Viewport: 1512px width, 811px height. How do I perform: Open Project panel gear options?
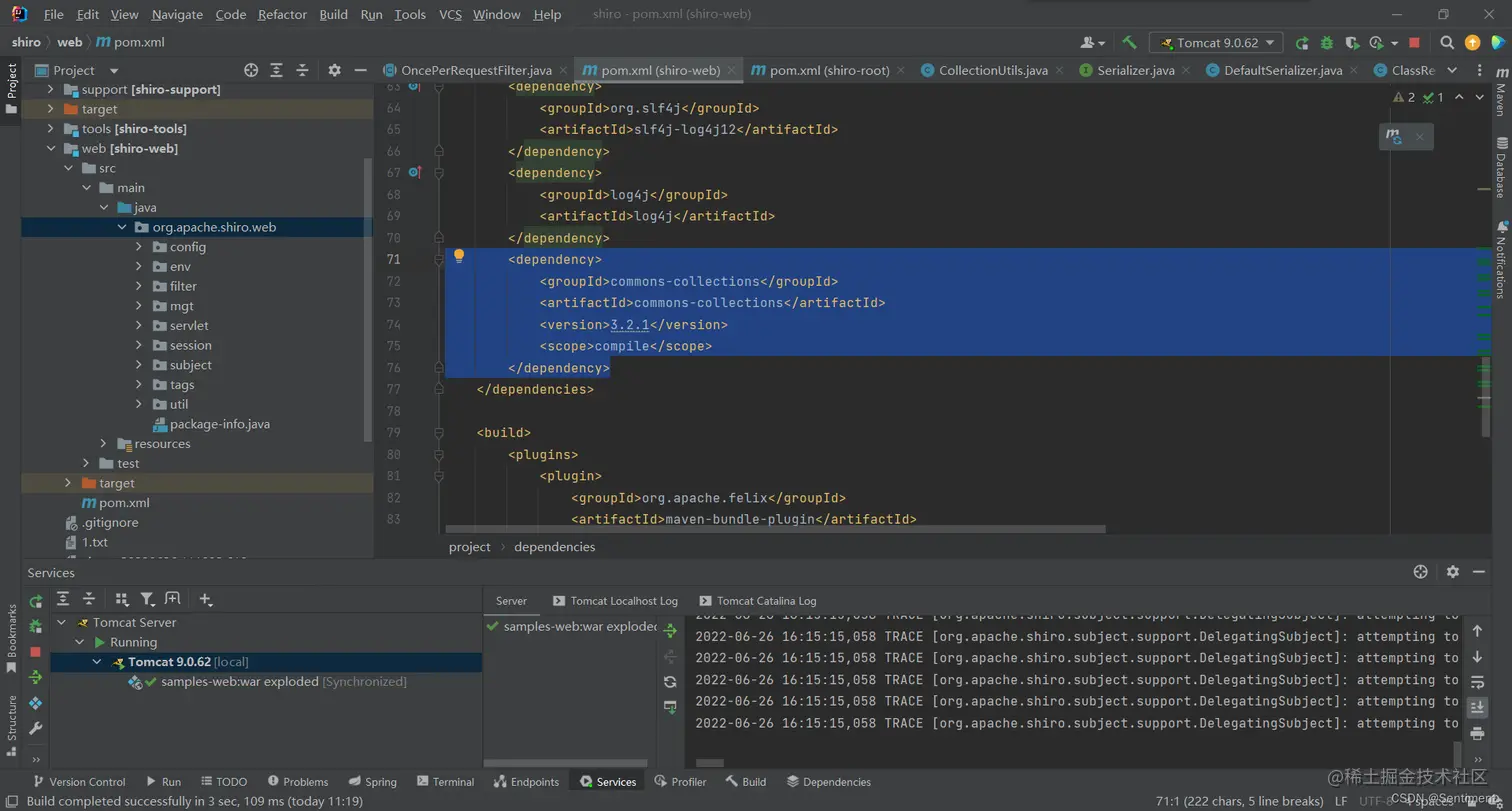334,70
